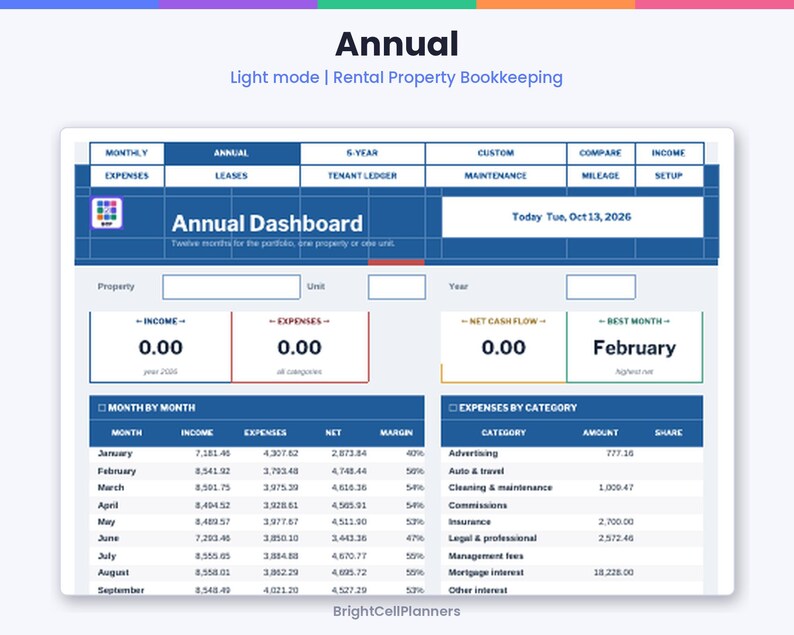Click the MONTH column header
The height and width of the screenshot is (635, 794).
point(127,433)
